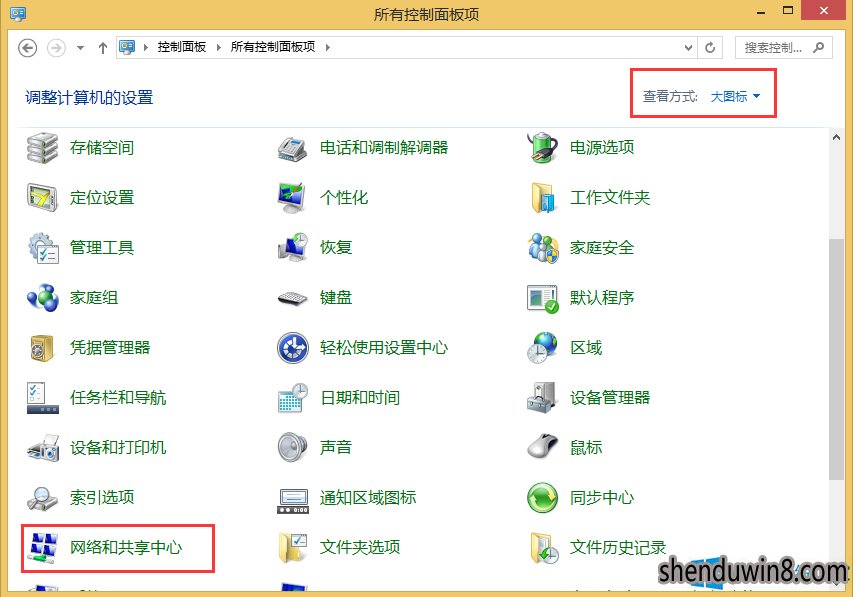Screen dimensions: 853x597
Task: Open the 默认程序 default programs icon
Action: point(542,299)
